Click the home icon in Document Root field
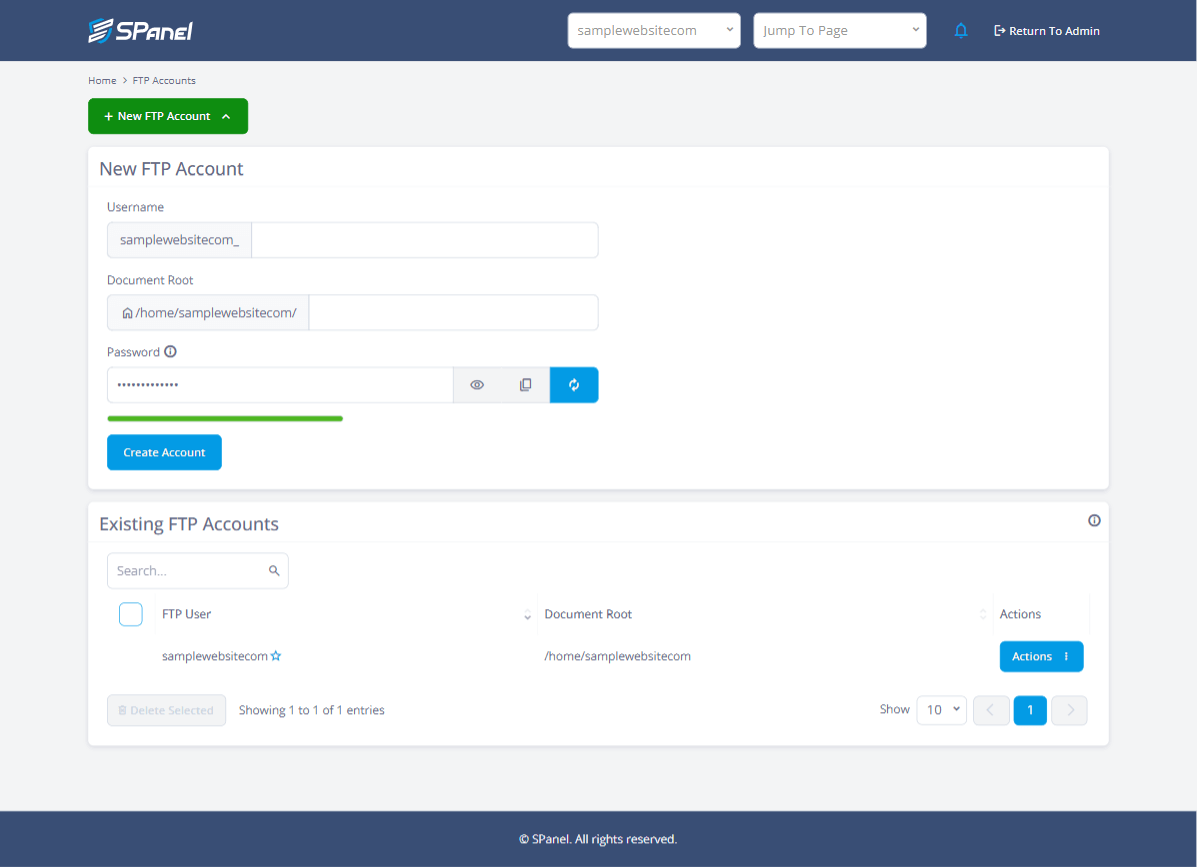The width and height of the screenshot is (1197, 867). [x=126, y=312]
